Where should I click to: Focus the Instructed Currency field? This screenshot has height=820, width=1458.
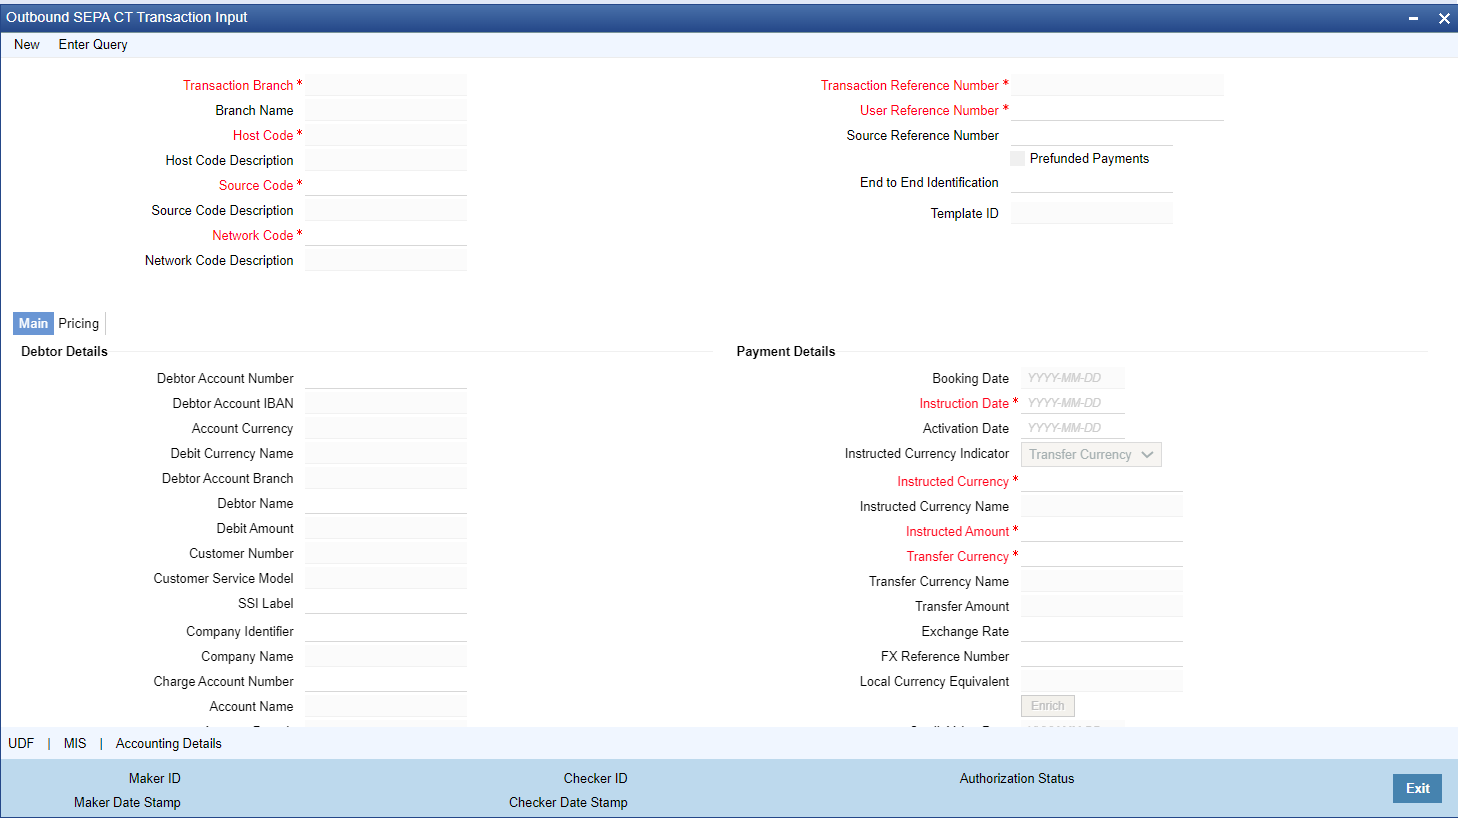tap(1102, 481)
